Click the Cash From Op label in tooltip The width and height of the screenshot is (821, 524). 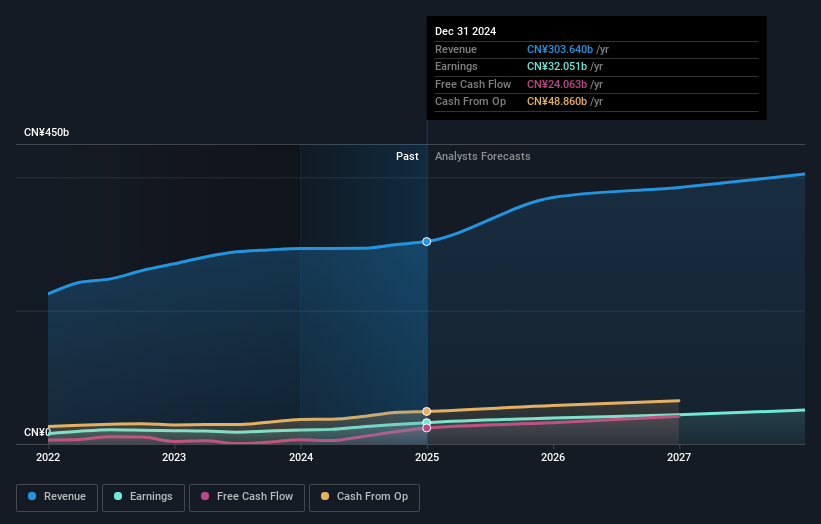(470, 102)
